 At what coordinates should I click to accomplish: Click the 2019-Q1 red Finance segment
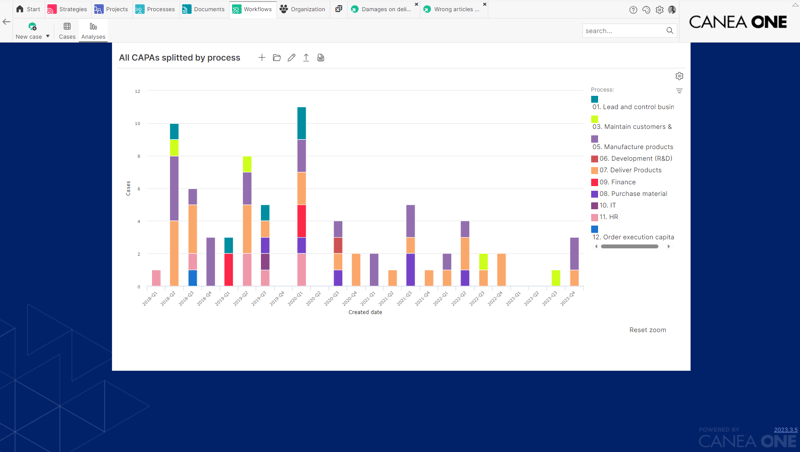point(229,269)
